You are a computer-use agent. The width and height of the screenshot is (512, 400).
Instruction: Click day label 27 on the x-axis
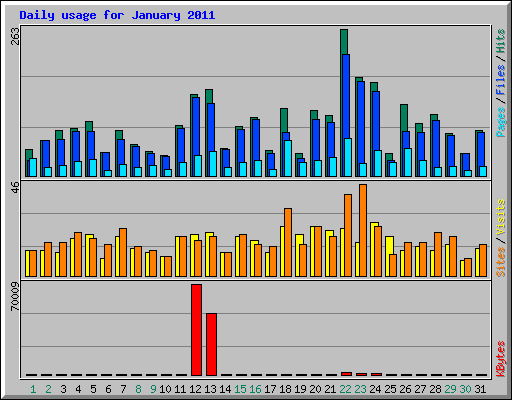420,389
